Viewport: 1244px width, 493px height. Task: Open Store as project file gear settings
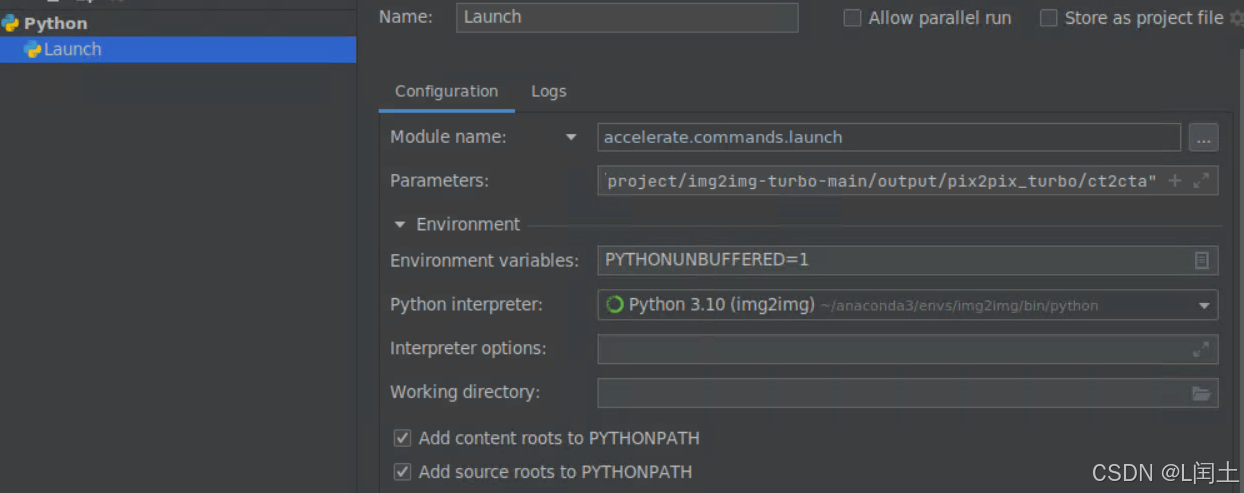[1236, 18]
